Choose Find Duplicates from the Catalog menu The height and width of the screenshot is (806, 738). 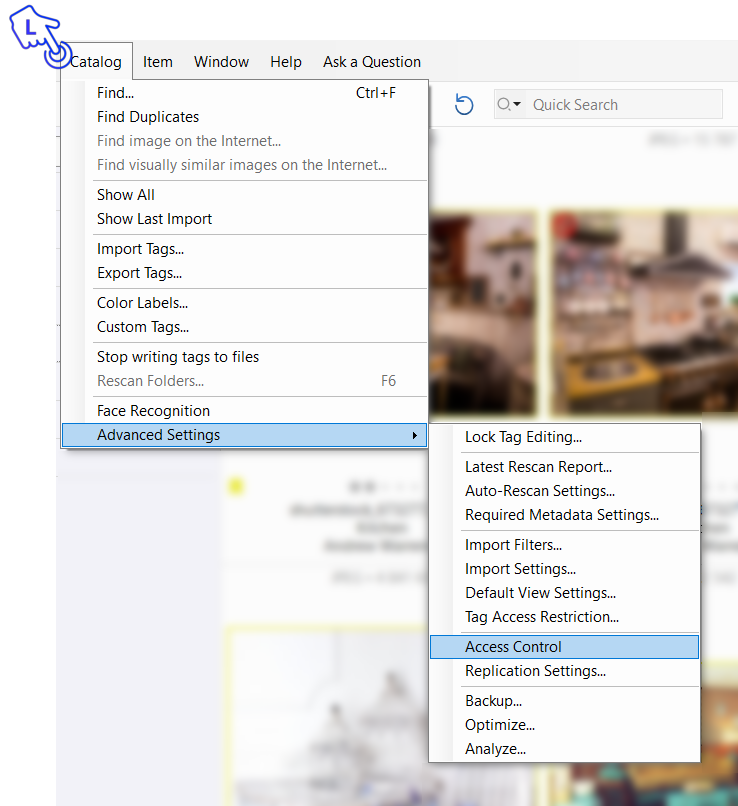[148, 117]
